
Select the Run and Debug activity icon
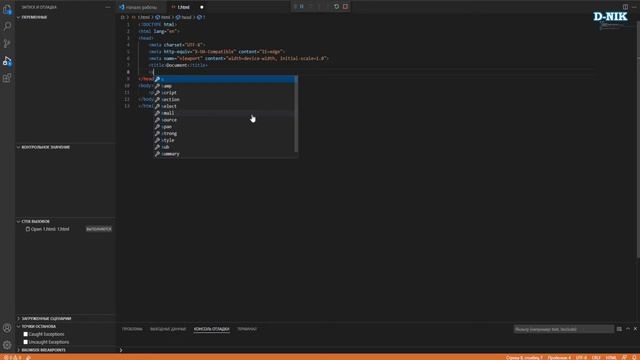tap(7, 61)
